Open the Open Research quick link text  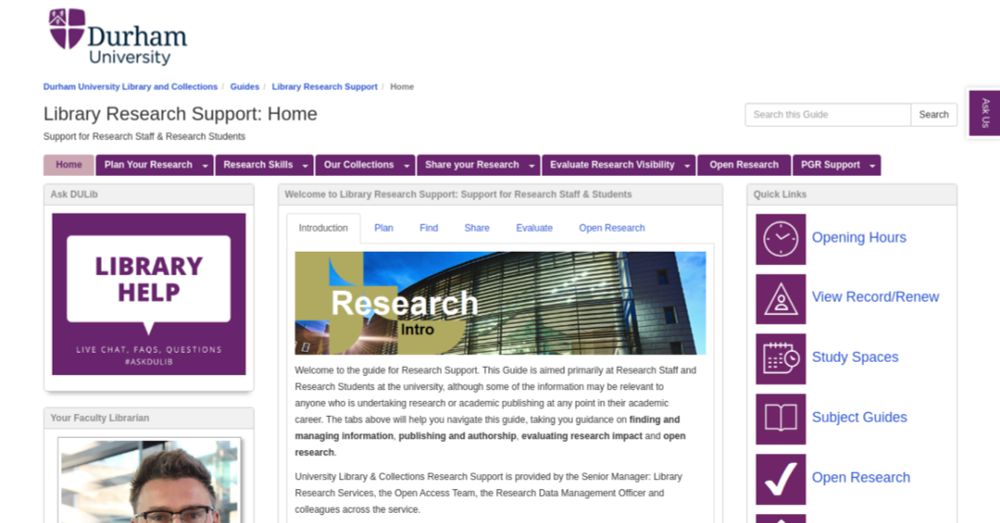pyautogui.click(x=860, y=478)
